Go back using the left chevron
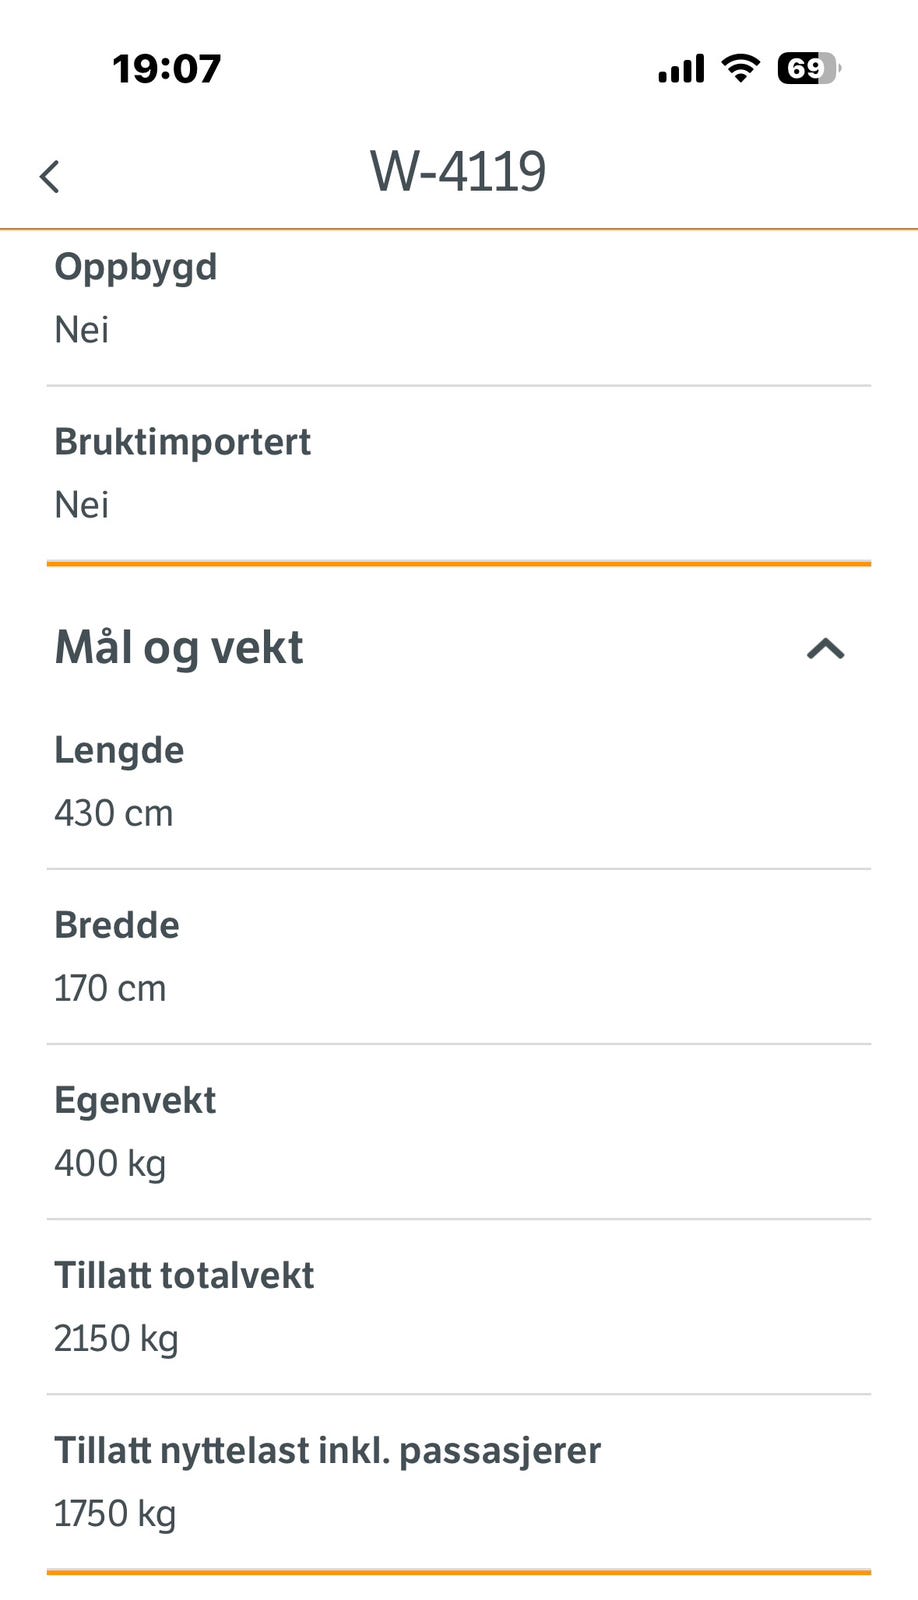The width and height of the screenshot is (918, 1600). (50, 177)
